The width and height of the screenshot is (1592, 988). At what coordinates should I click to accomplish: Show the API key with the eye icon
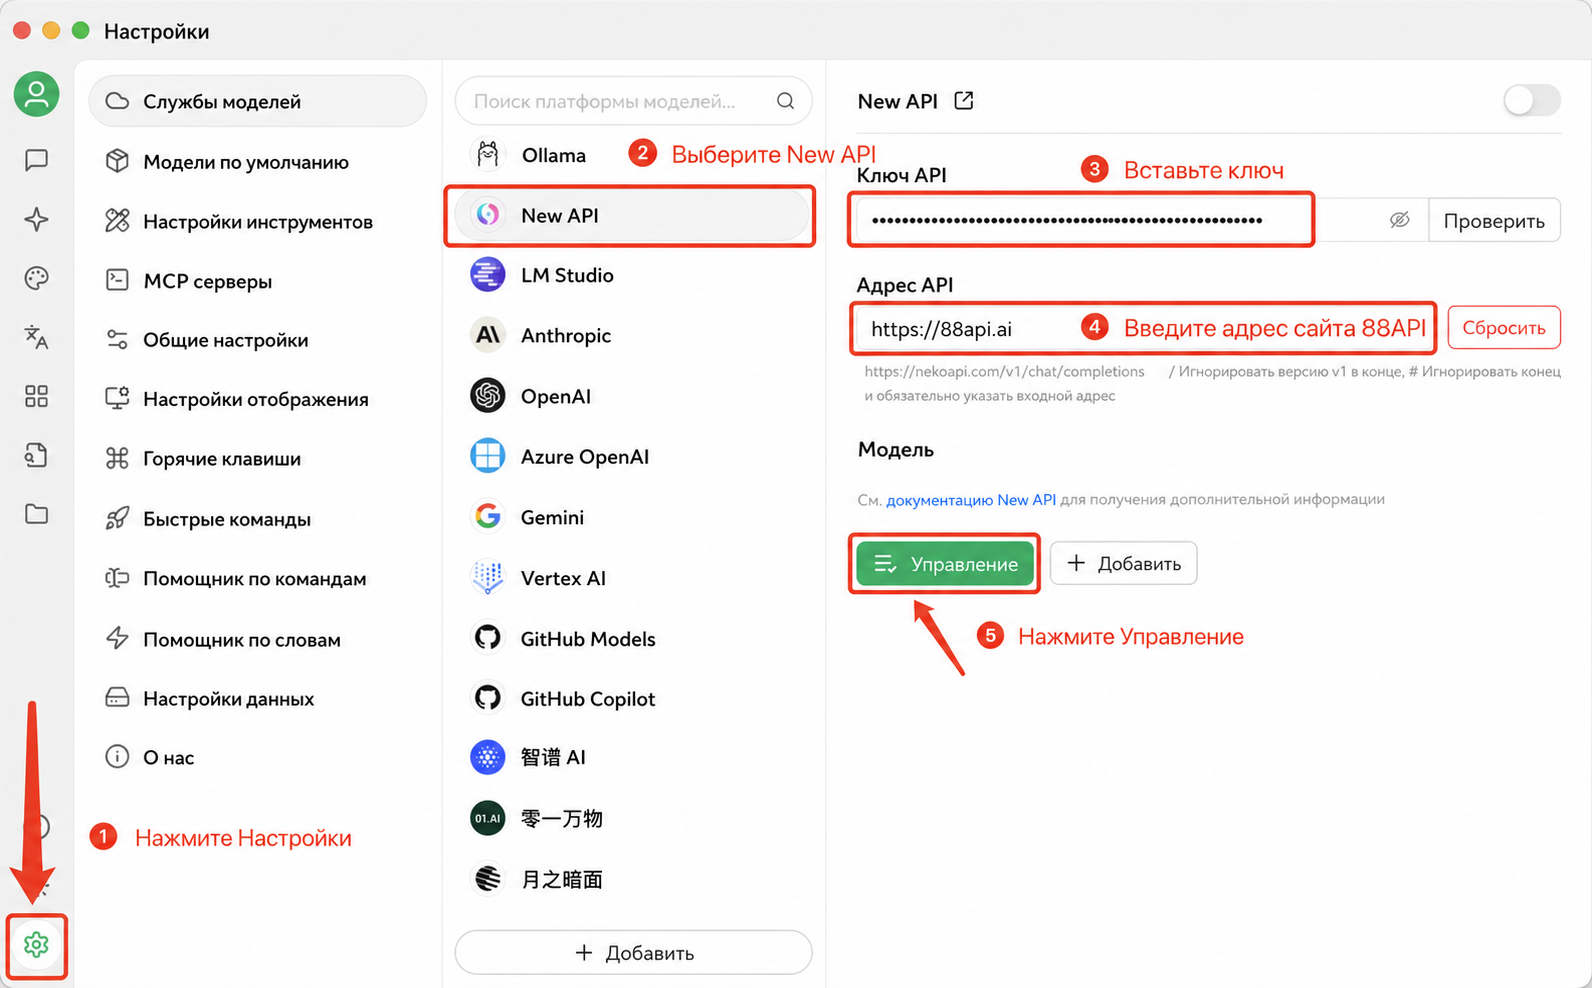(x=1399, y=220)
